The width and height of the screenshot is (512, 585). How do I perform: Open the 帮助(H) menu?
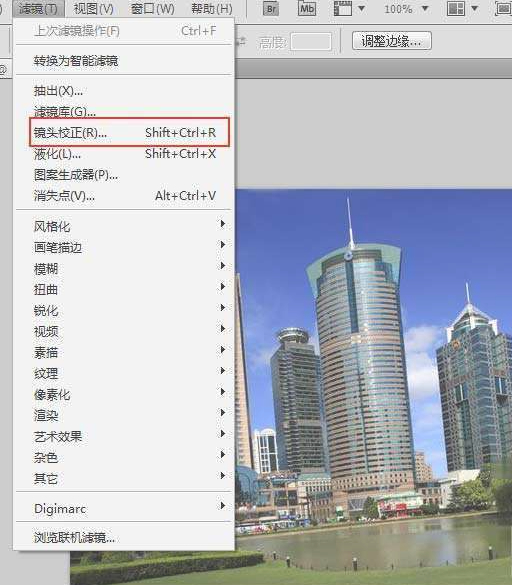tap(212, 9)
